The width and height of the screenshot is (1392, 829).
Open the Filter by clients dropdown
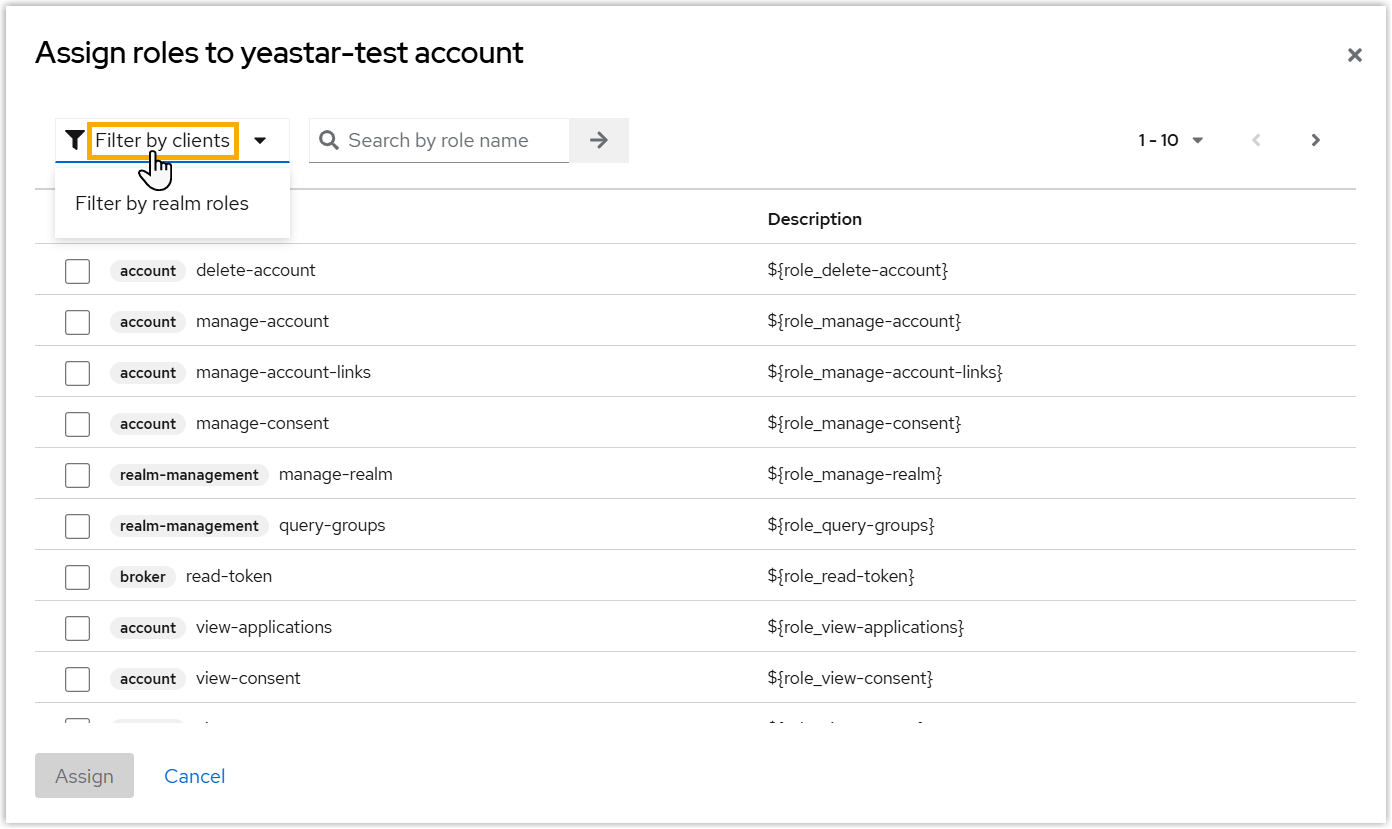(x=163, y=141)
